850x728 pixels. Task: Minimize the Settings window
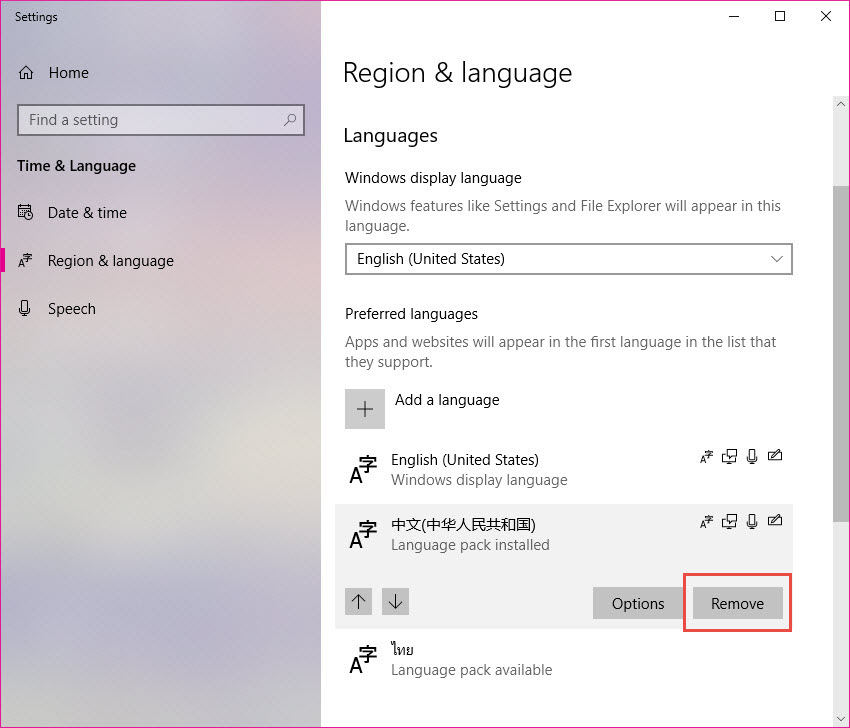tap(734, 16)
